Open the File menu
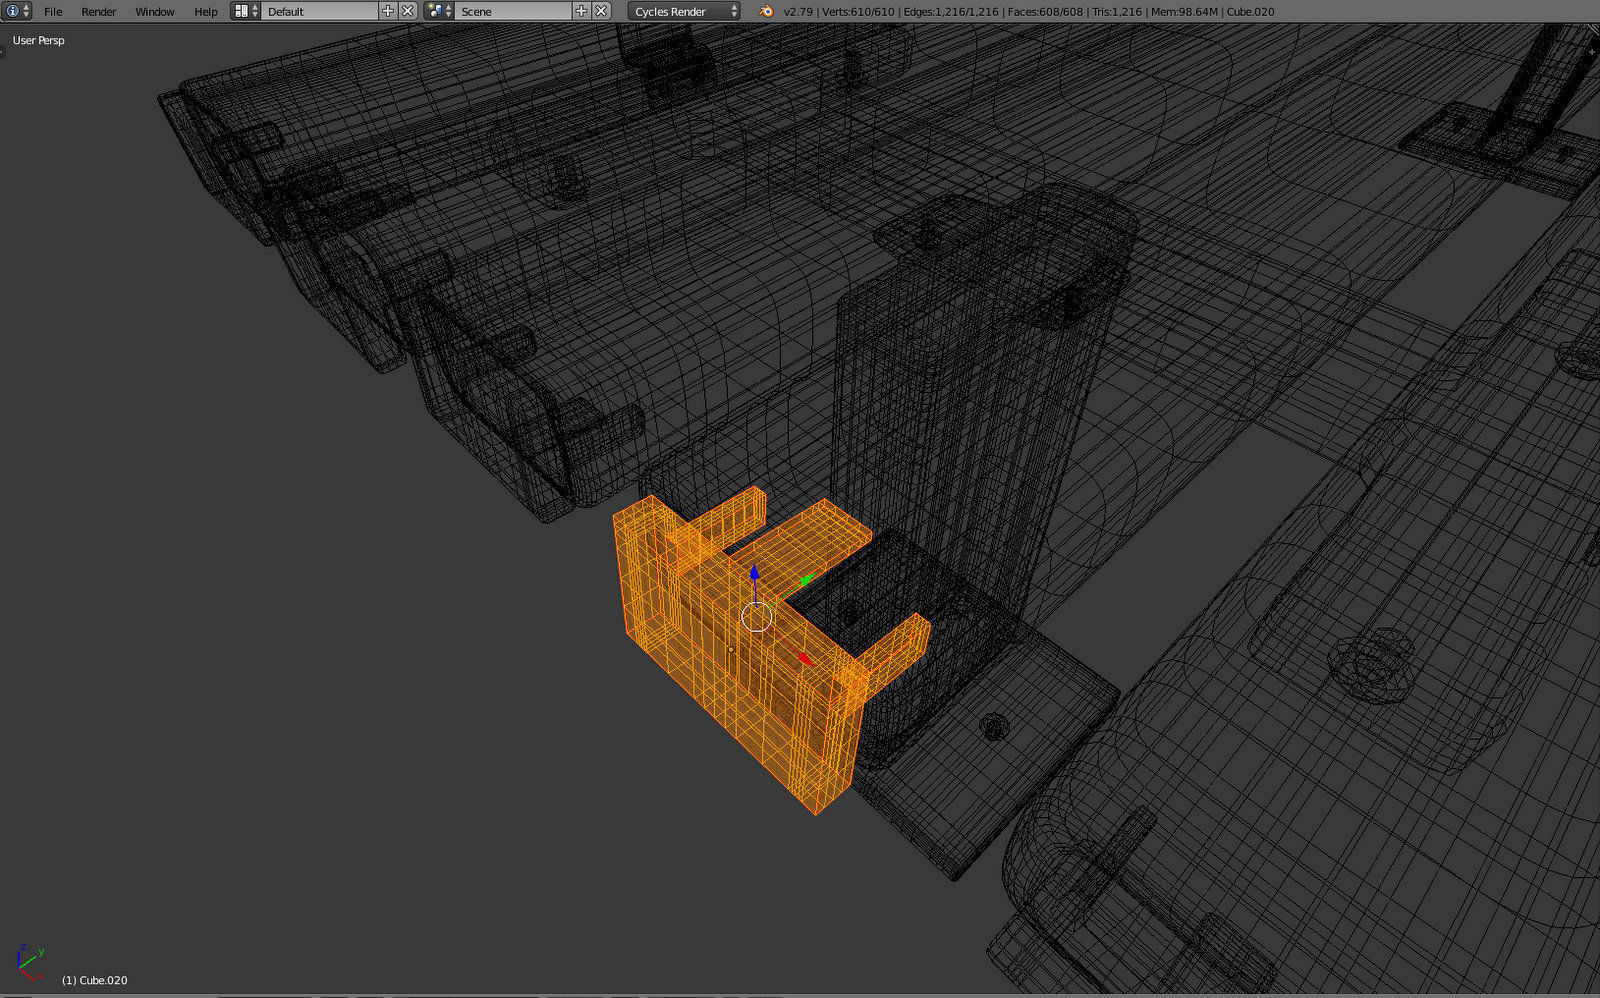This screenshot has width=1600, height=998. coord(53,12)
